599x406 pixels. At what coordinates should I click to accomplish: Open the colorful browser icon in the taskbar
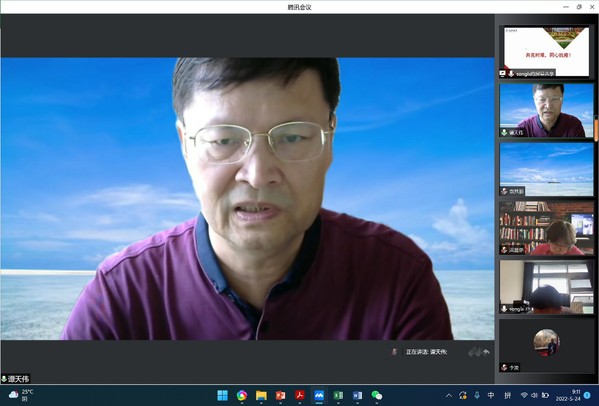tap(242, 395)
